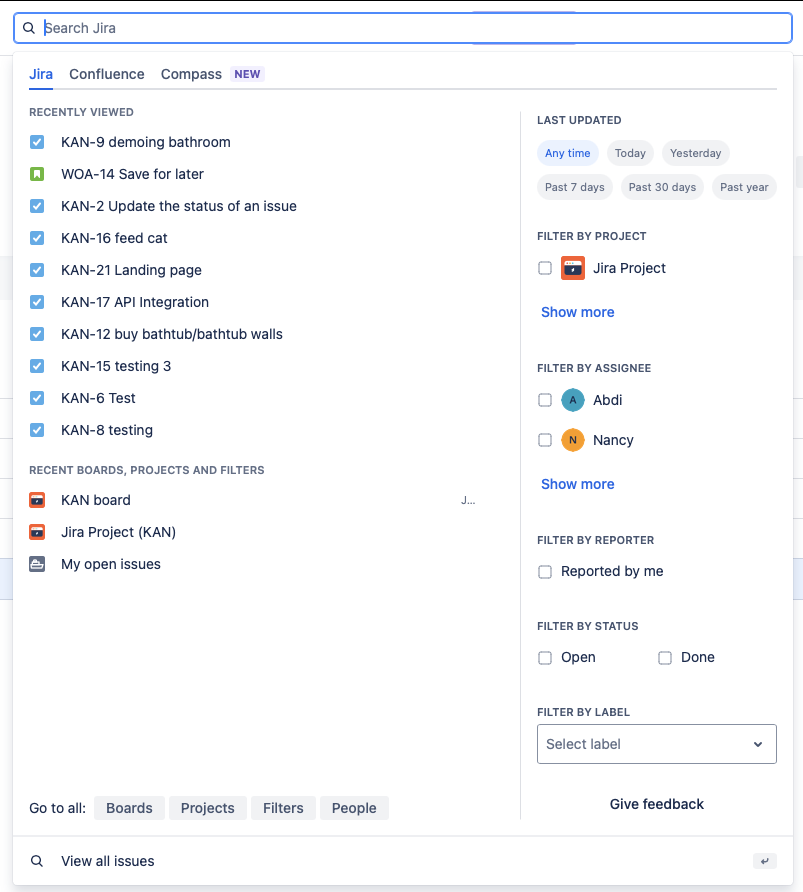
Task: Click the filter icon beside My open issues
Action: pos(37,564)
